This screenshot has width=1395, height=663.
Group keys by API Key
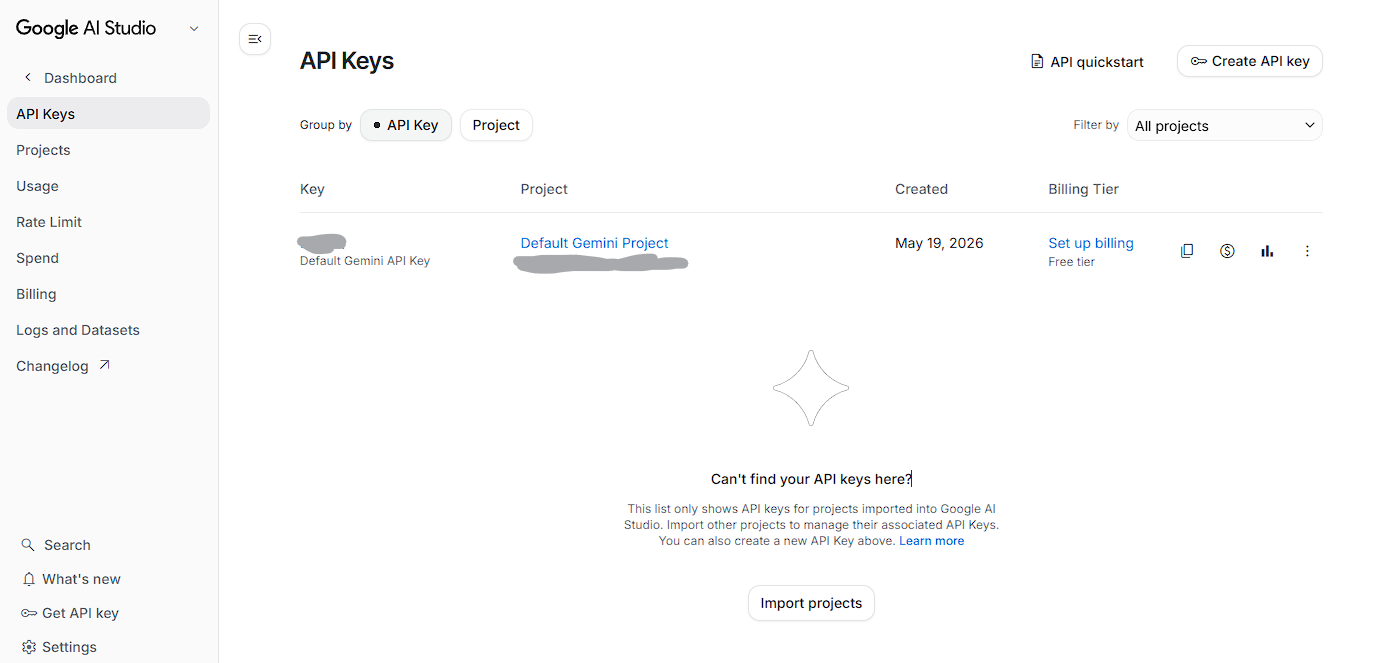pyautogui.click(x=406, y=125)
